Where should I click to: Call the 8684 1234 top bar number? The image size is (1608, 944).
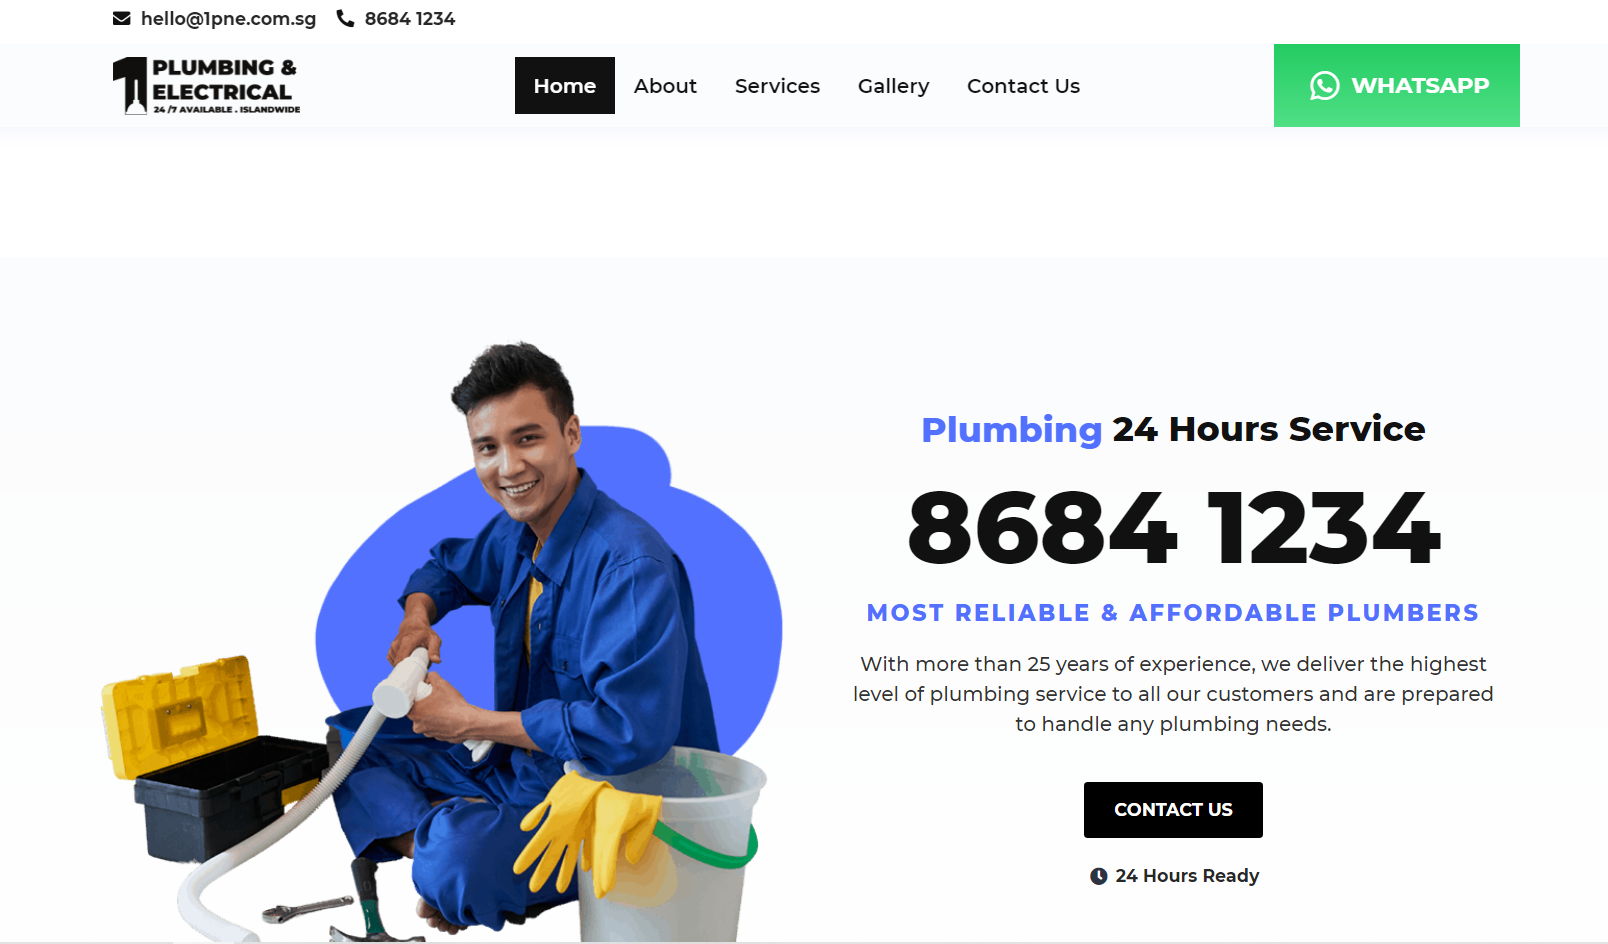pos(409,18)
